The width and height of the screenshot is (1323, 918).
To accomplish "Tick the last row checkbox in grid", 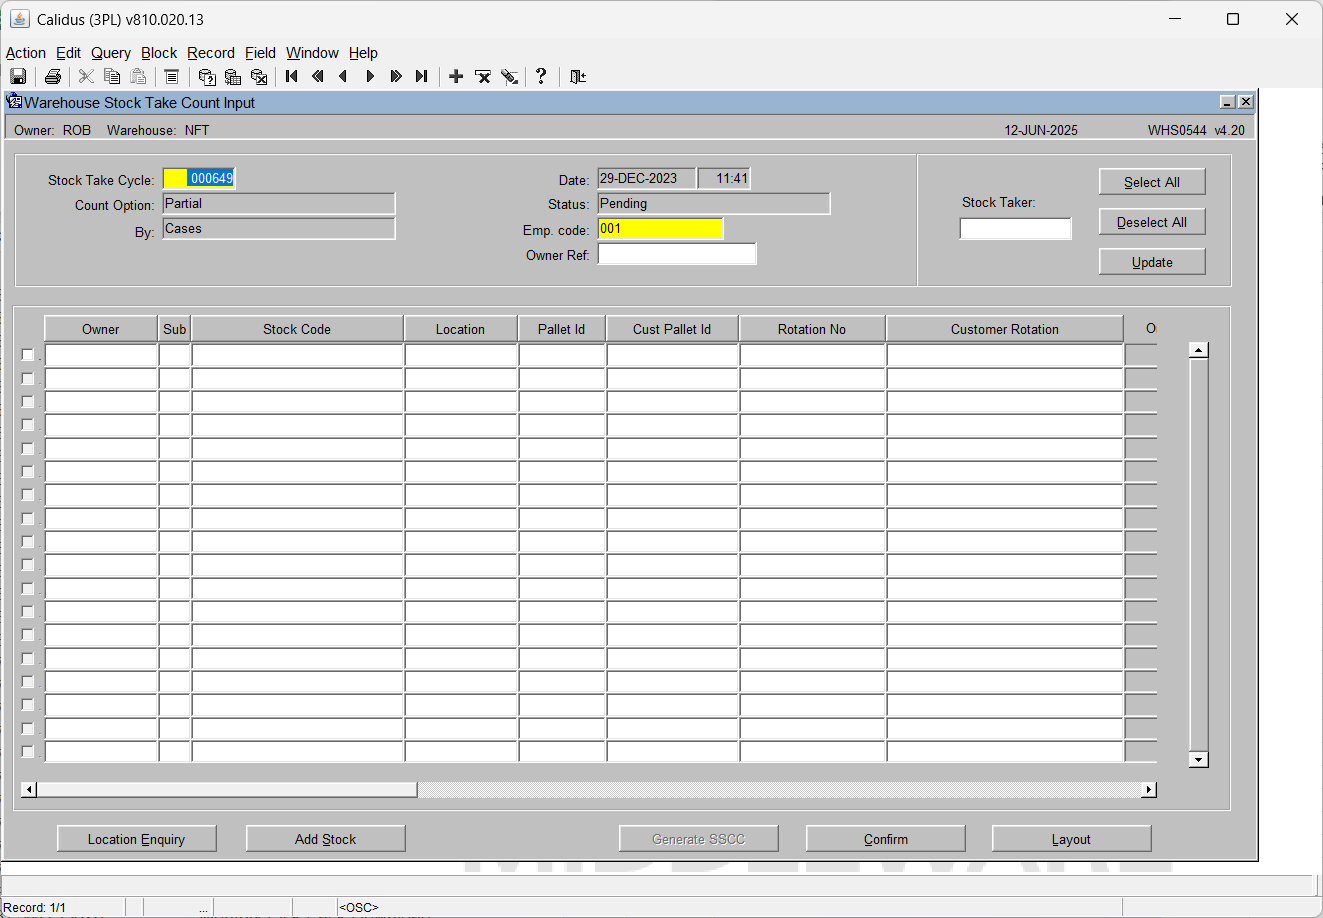I will tap(28, 751).
